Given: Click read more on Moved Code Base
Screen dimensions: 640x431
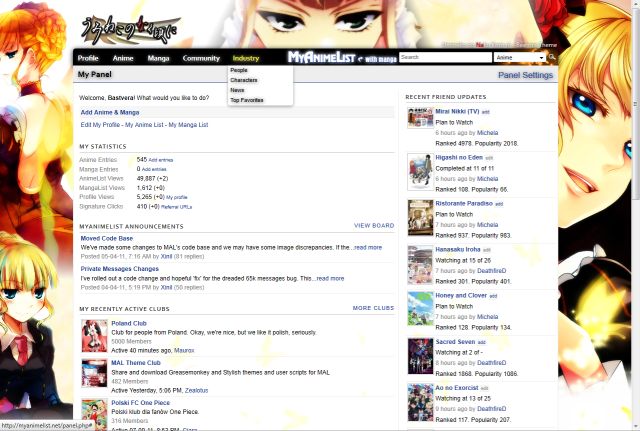Looking at the screenshot, I should (x=368, y=247).
